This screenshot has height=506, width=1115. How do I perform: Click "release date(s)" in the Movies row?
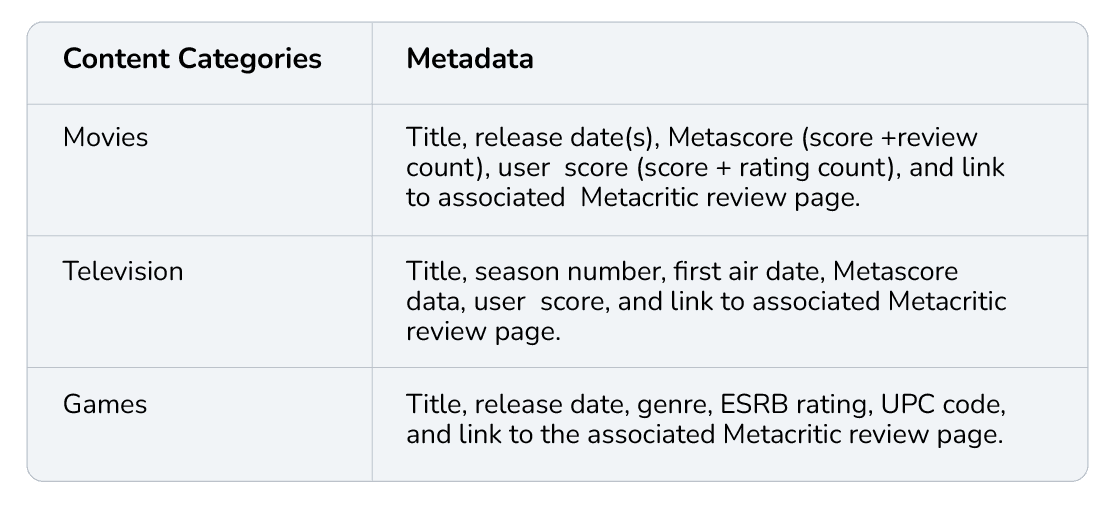coord(567,137)
